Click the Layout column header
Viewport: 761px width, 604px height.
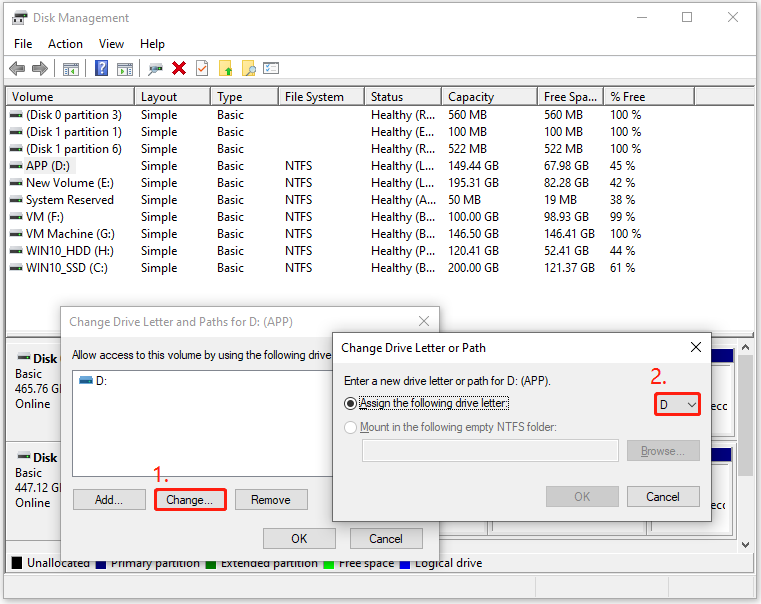pyautogui.click(x=173, y=97)
